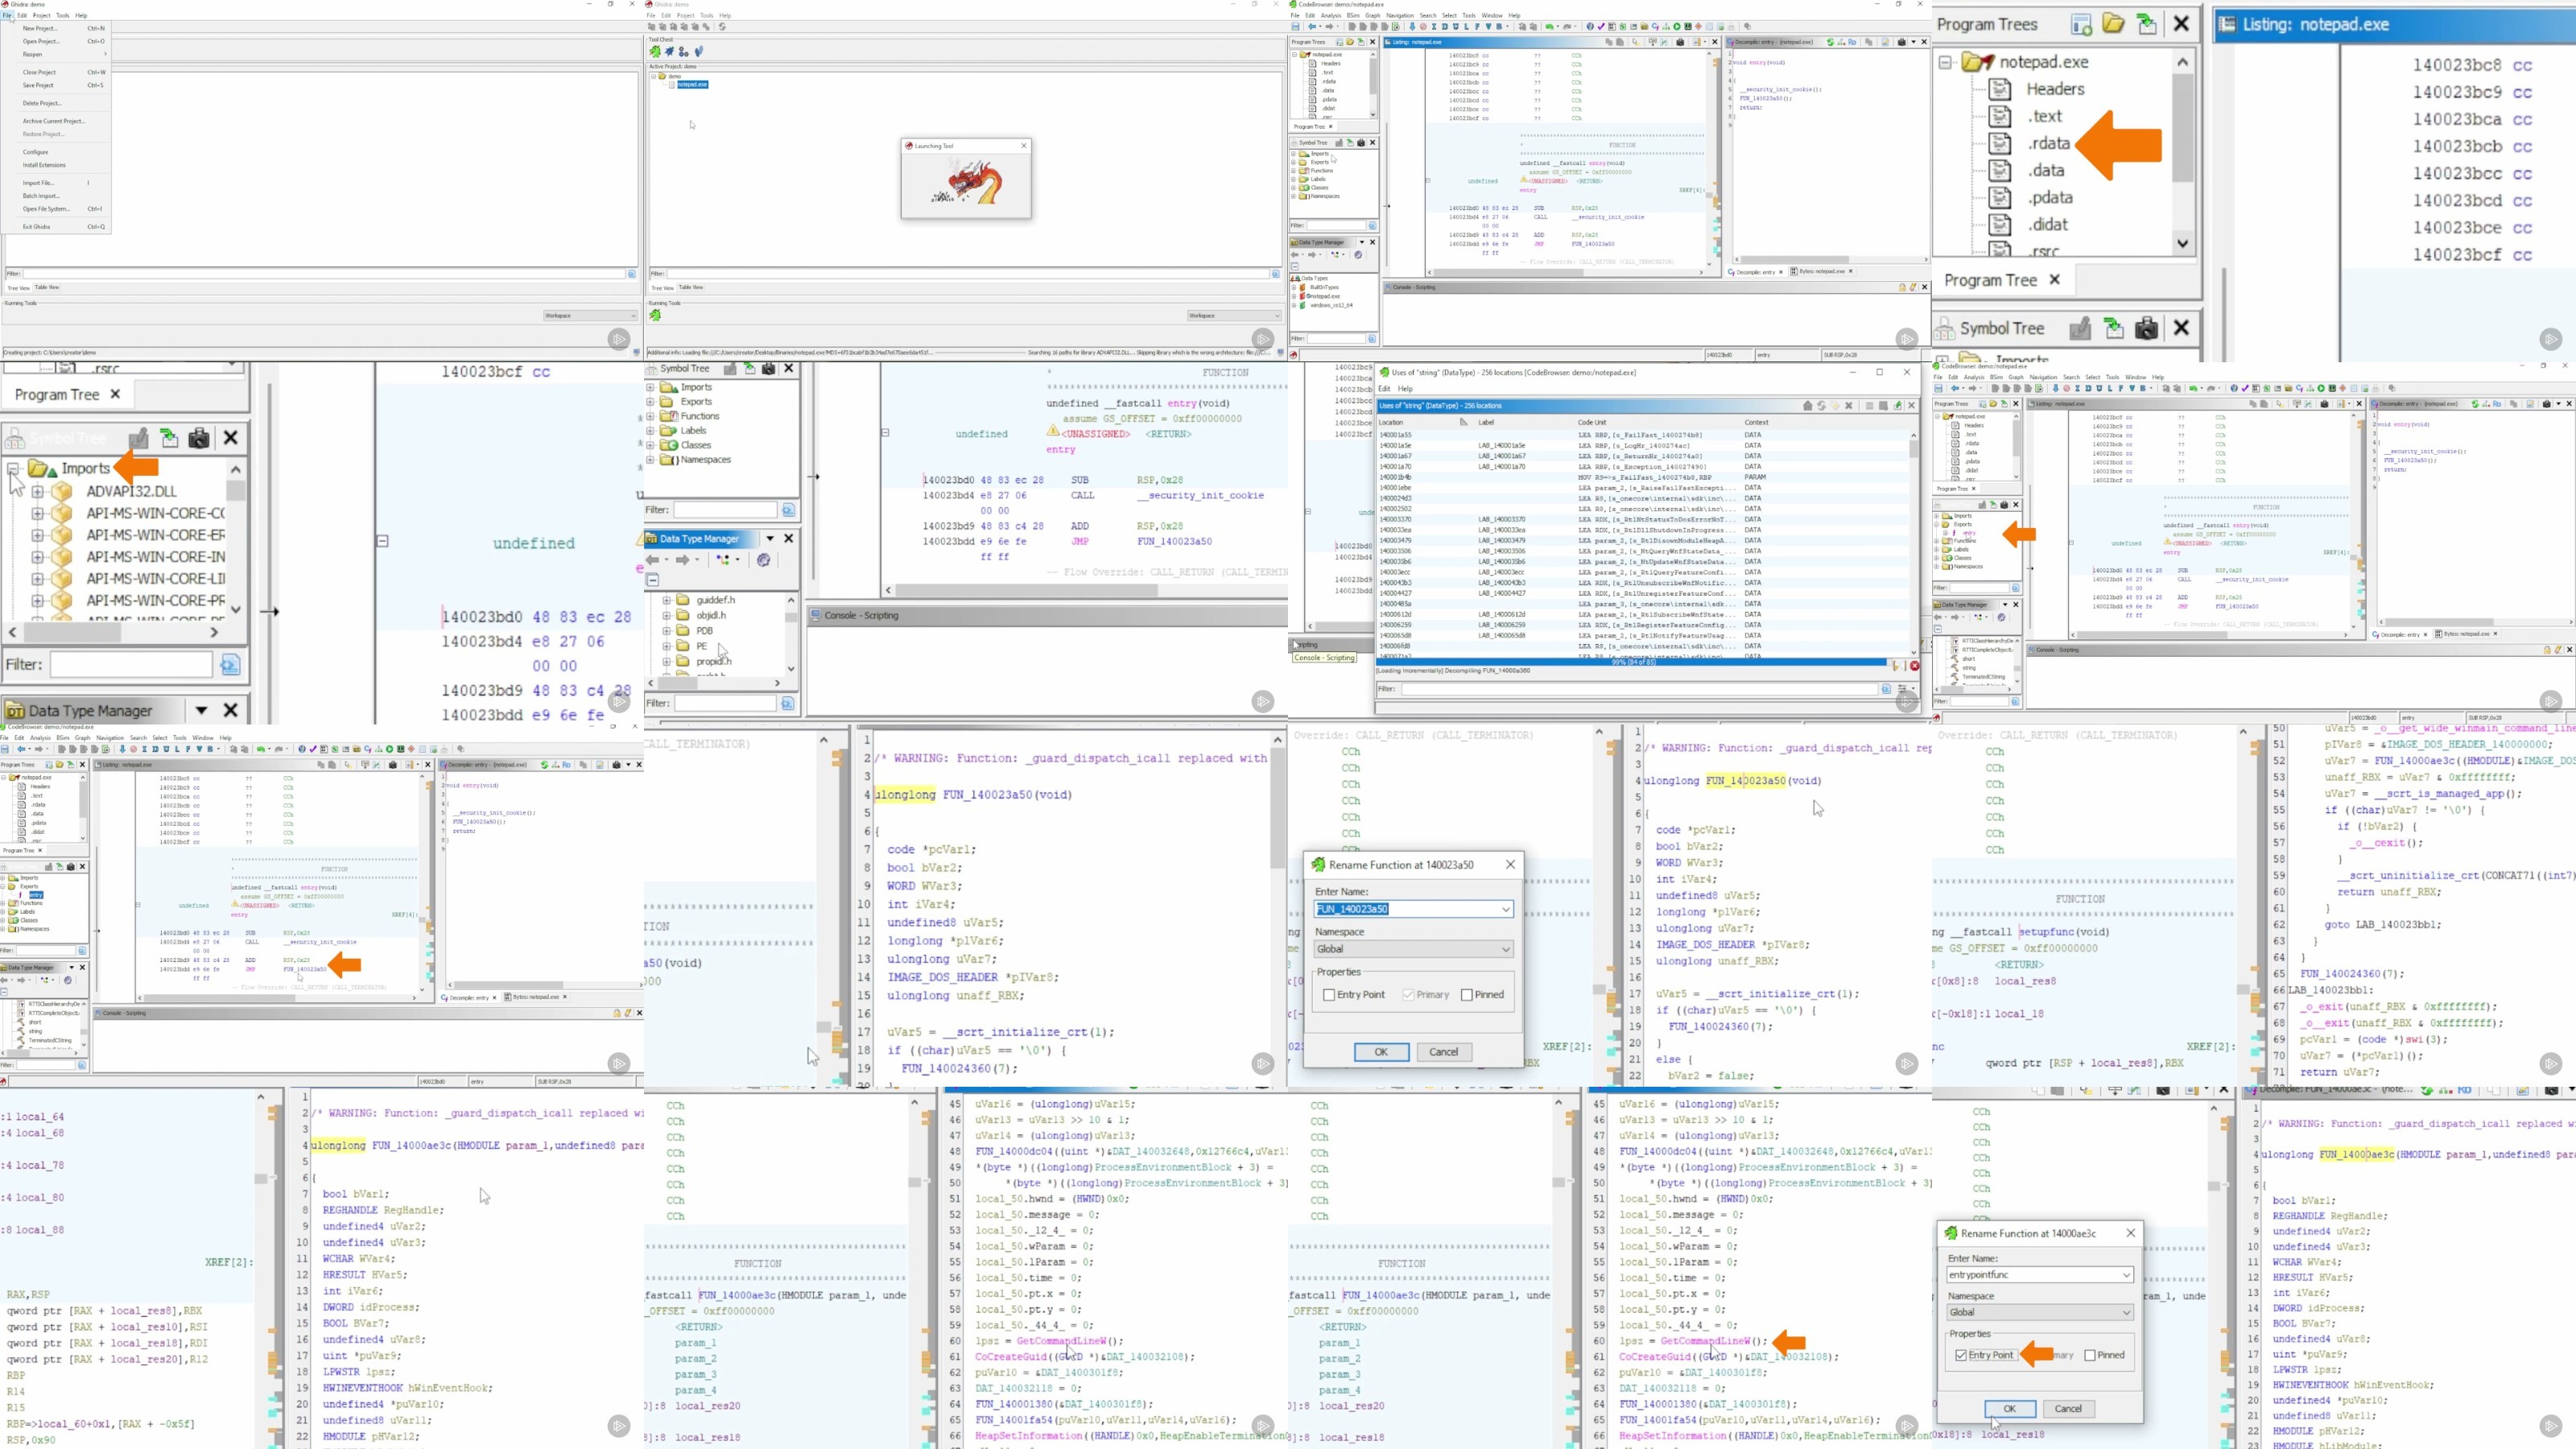The width and height of the screenshot is (2576, 1449).
Task: Expand the guiddef.h data type folder
Action: (x=667, y=600)
